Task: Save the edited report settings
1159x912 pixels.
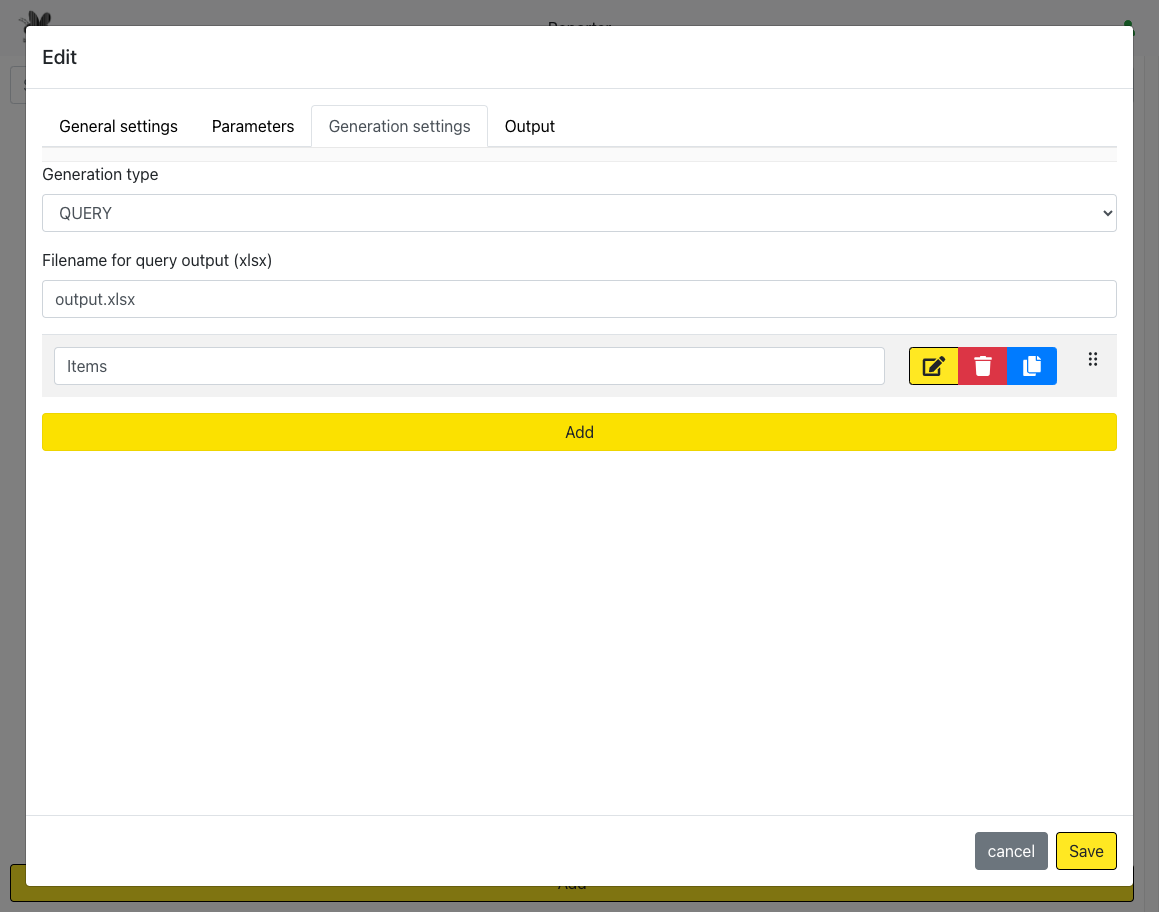Action: pos(1086,851)
